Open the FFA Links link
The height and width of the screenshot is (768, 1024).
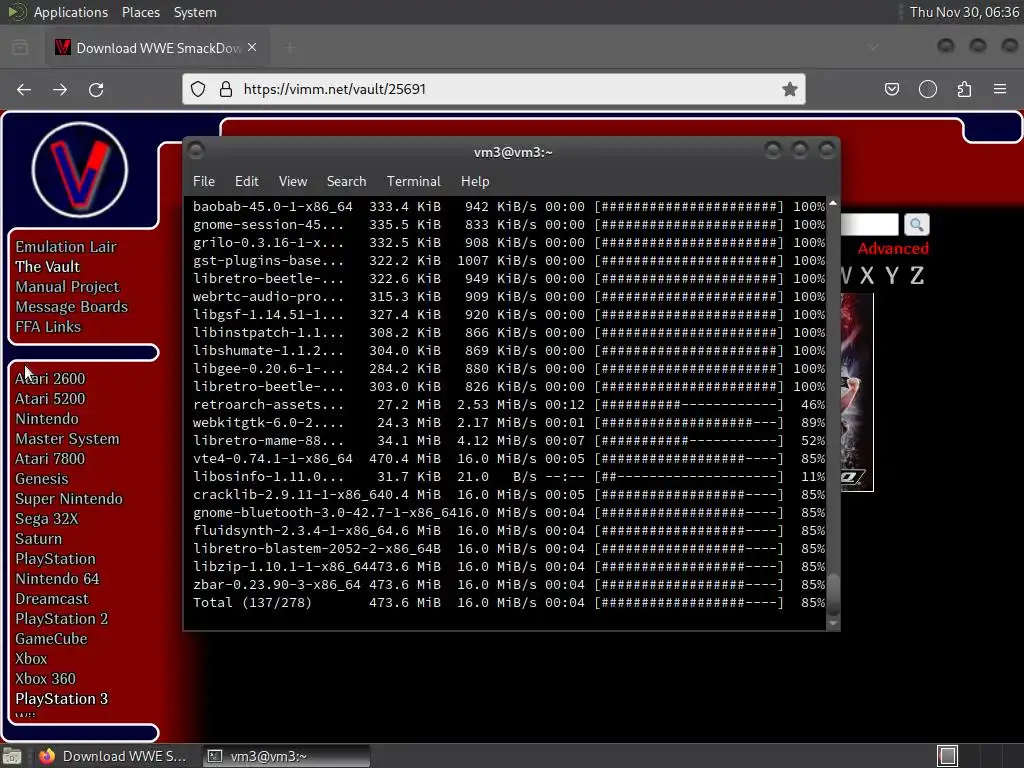click(48, 327)
